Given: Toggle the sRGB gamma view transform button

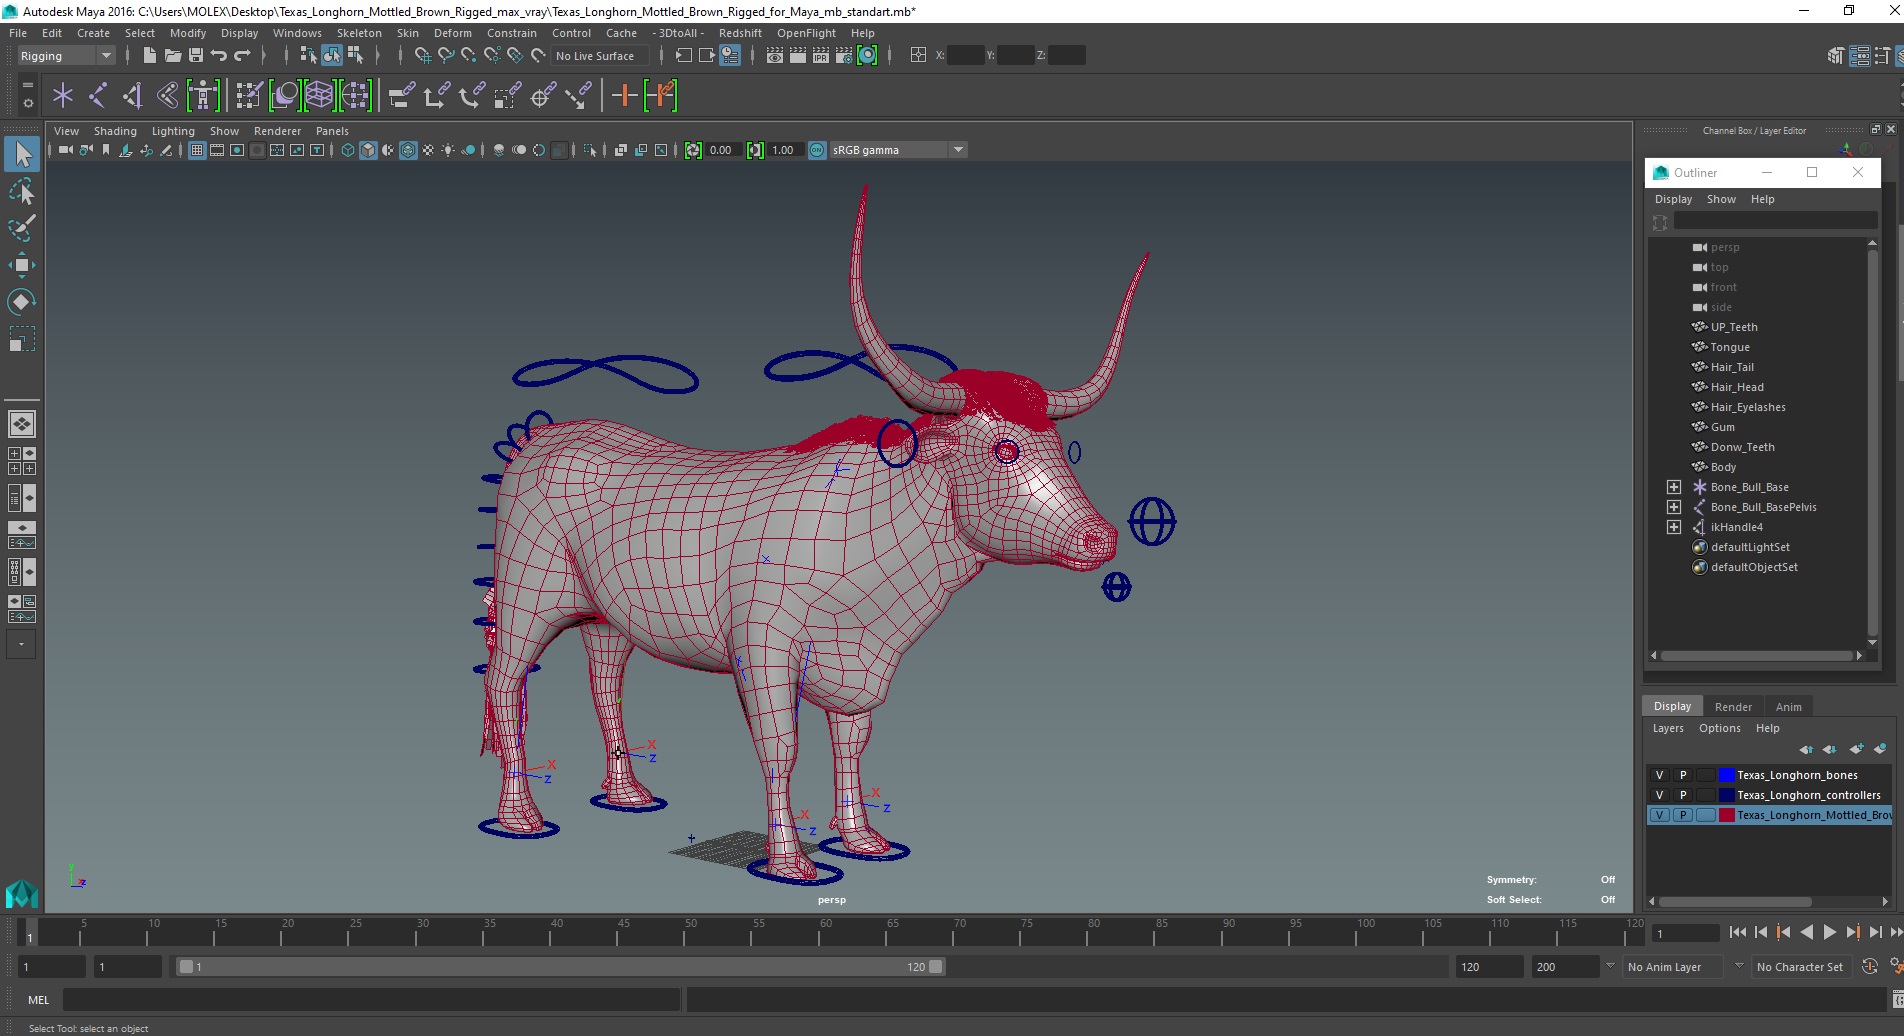Looking at the screenshot, I should click(817, 150).
